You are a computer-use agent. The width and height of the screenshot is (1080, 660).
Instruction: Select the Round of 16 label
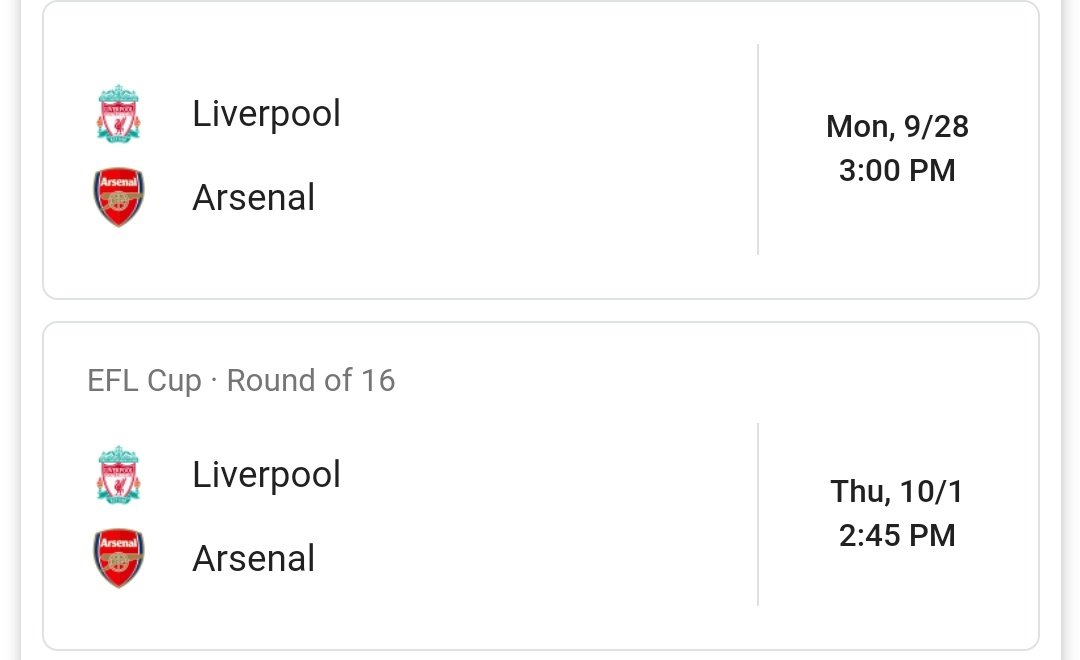point(311,380)
